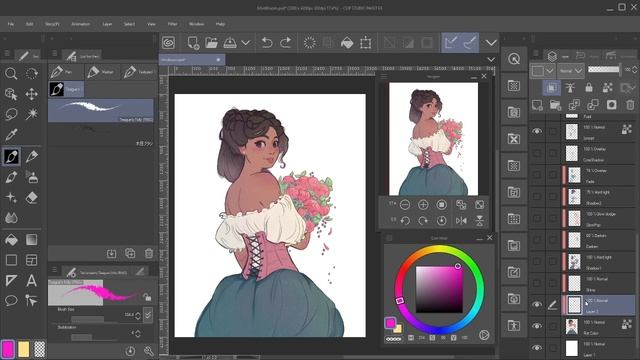640x360 pixels.
Task: Open the Animation menu
Action: click(x=81, y=24)
